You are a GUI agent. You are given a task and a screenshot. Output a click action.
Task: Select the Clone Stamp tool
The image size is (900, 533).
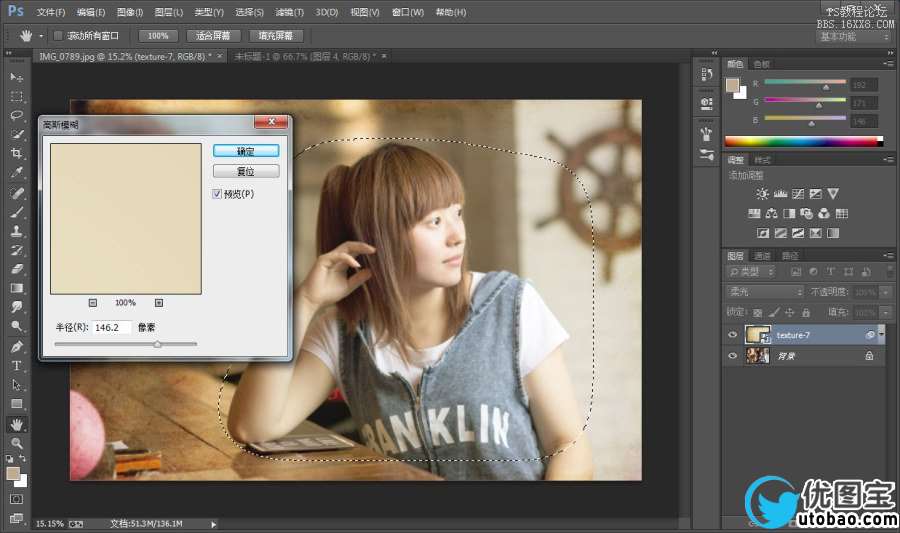(16, 231)
